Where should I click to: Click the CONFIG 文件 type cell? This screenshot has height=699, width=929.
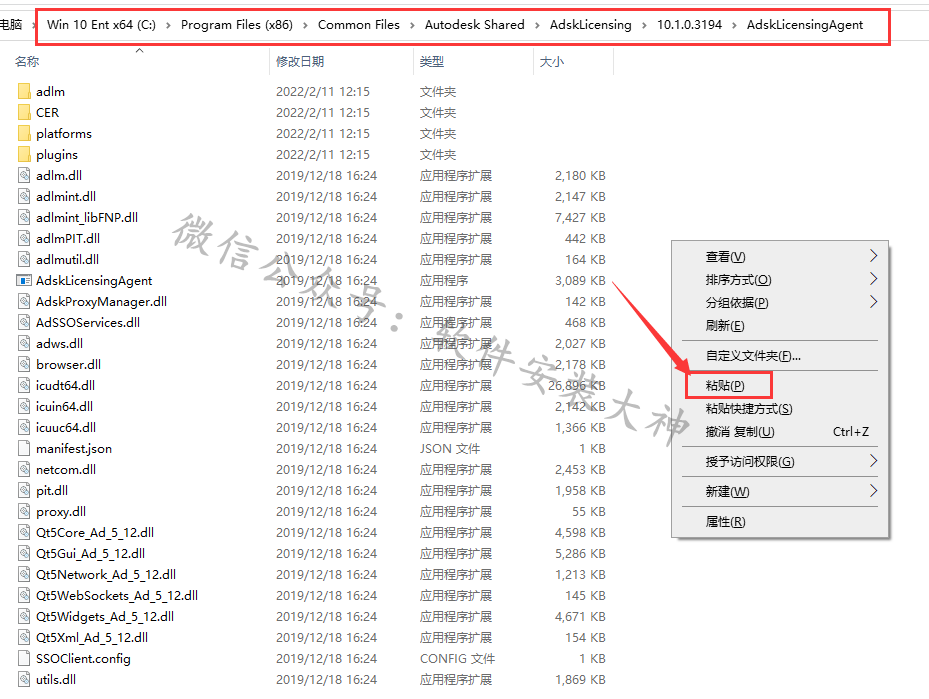point(457,659)
